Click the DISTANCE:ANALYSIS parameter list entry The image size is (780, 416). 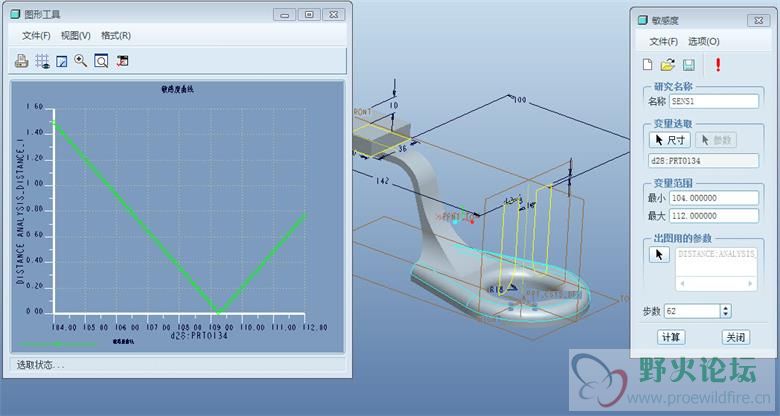point(716,254)
